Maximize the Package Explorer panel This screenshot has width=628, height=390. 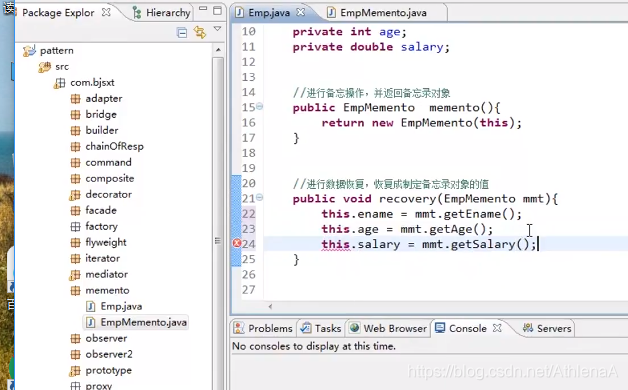coord(217,10)
